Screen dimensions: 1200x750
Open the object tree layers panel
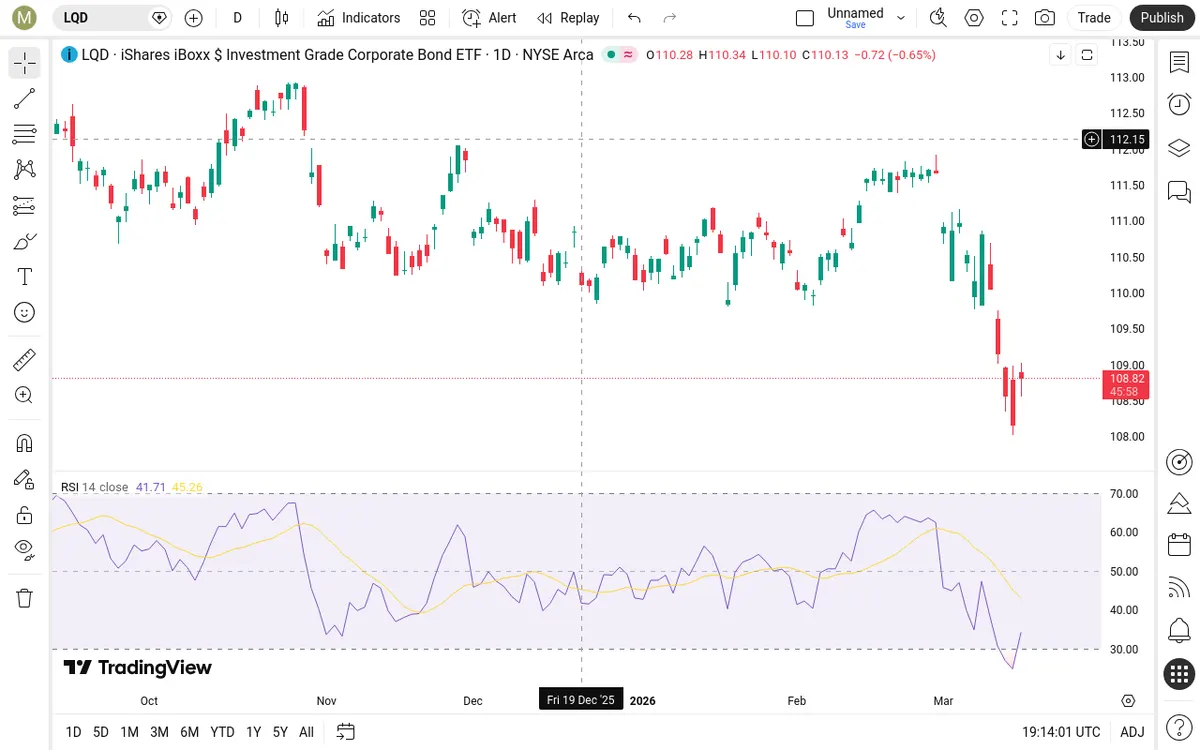(x=1179, y=148)
